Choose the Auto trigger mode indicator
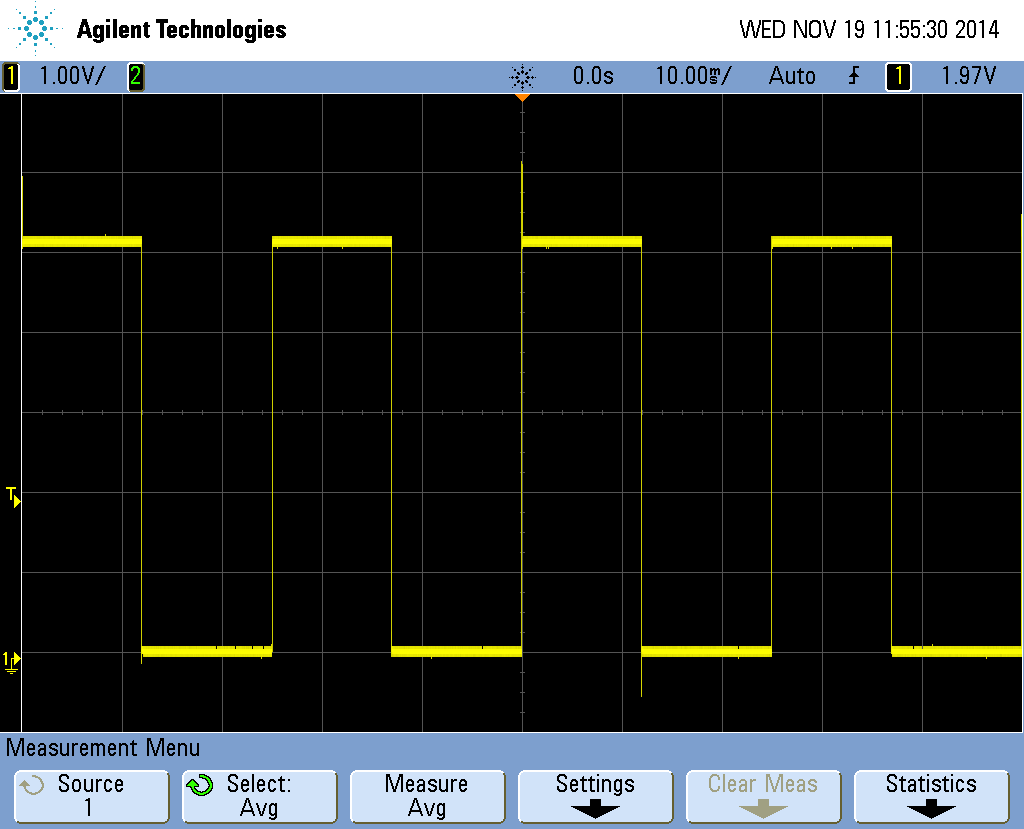This screenshot has height=829, width=1024. [x=792, y=76]
